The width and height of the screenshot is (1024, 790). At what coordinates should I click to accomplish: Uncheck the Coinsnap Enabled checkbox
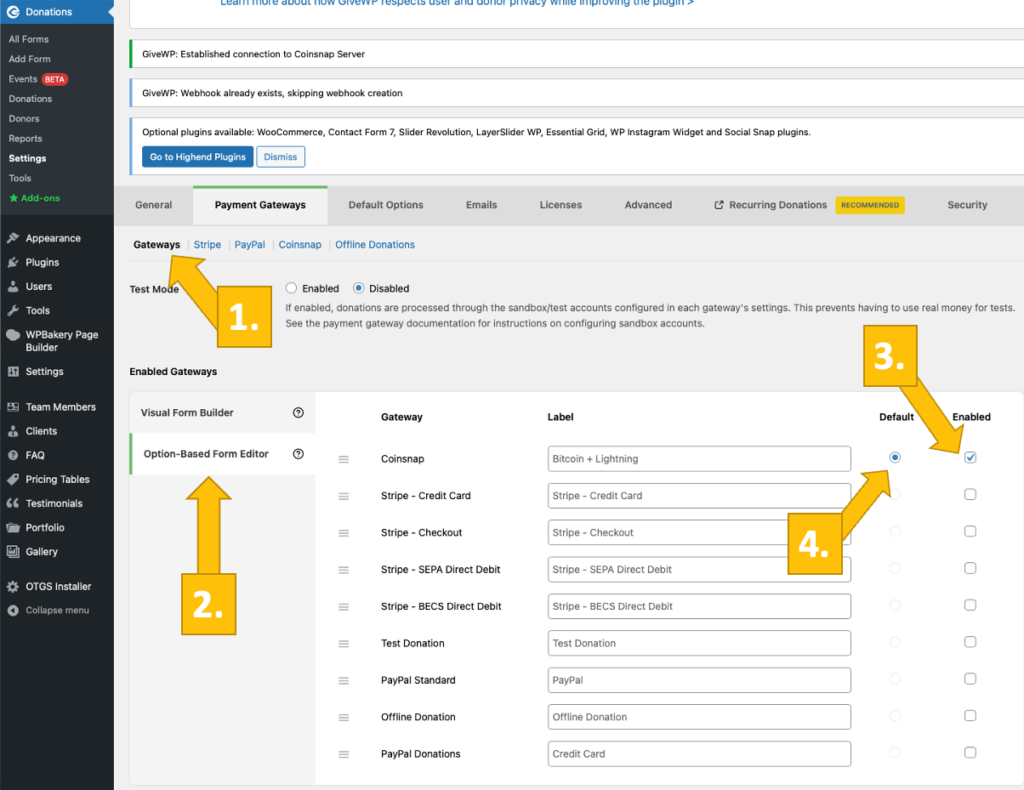tap(970, 458)
